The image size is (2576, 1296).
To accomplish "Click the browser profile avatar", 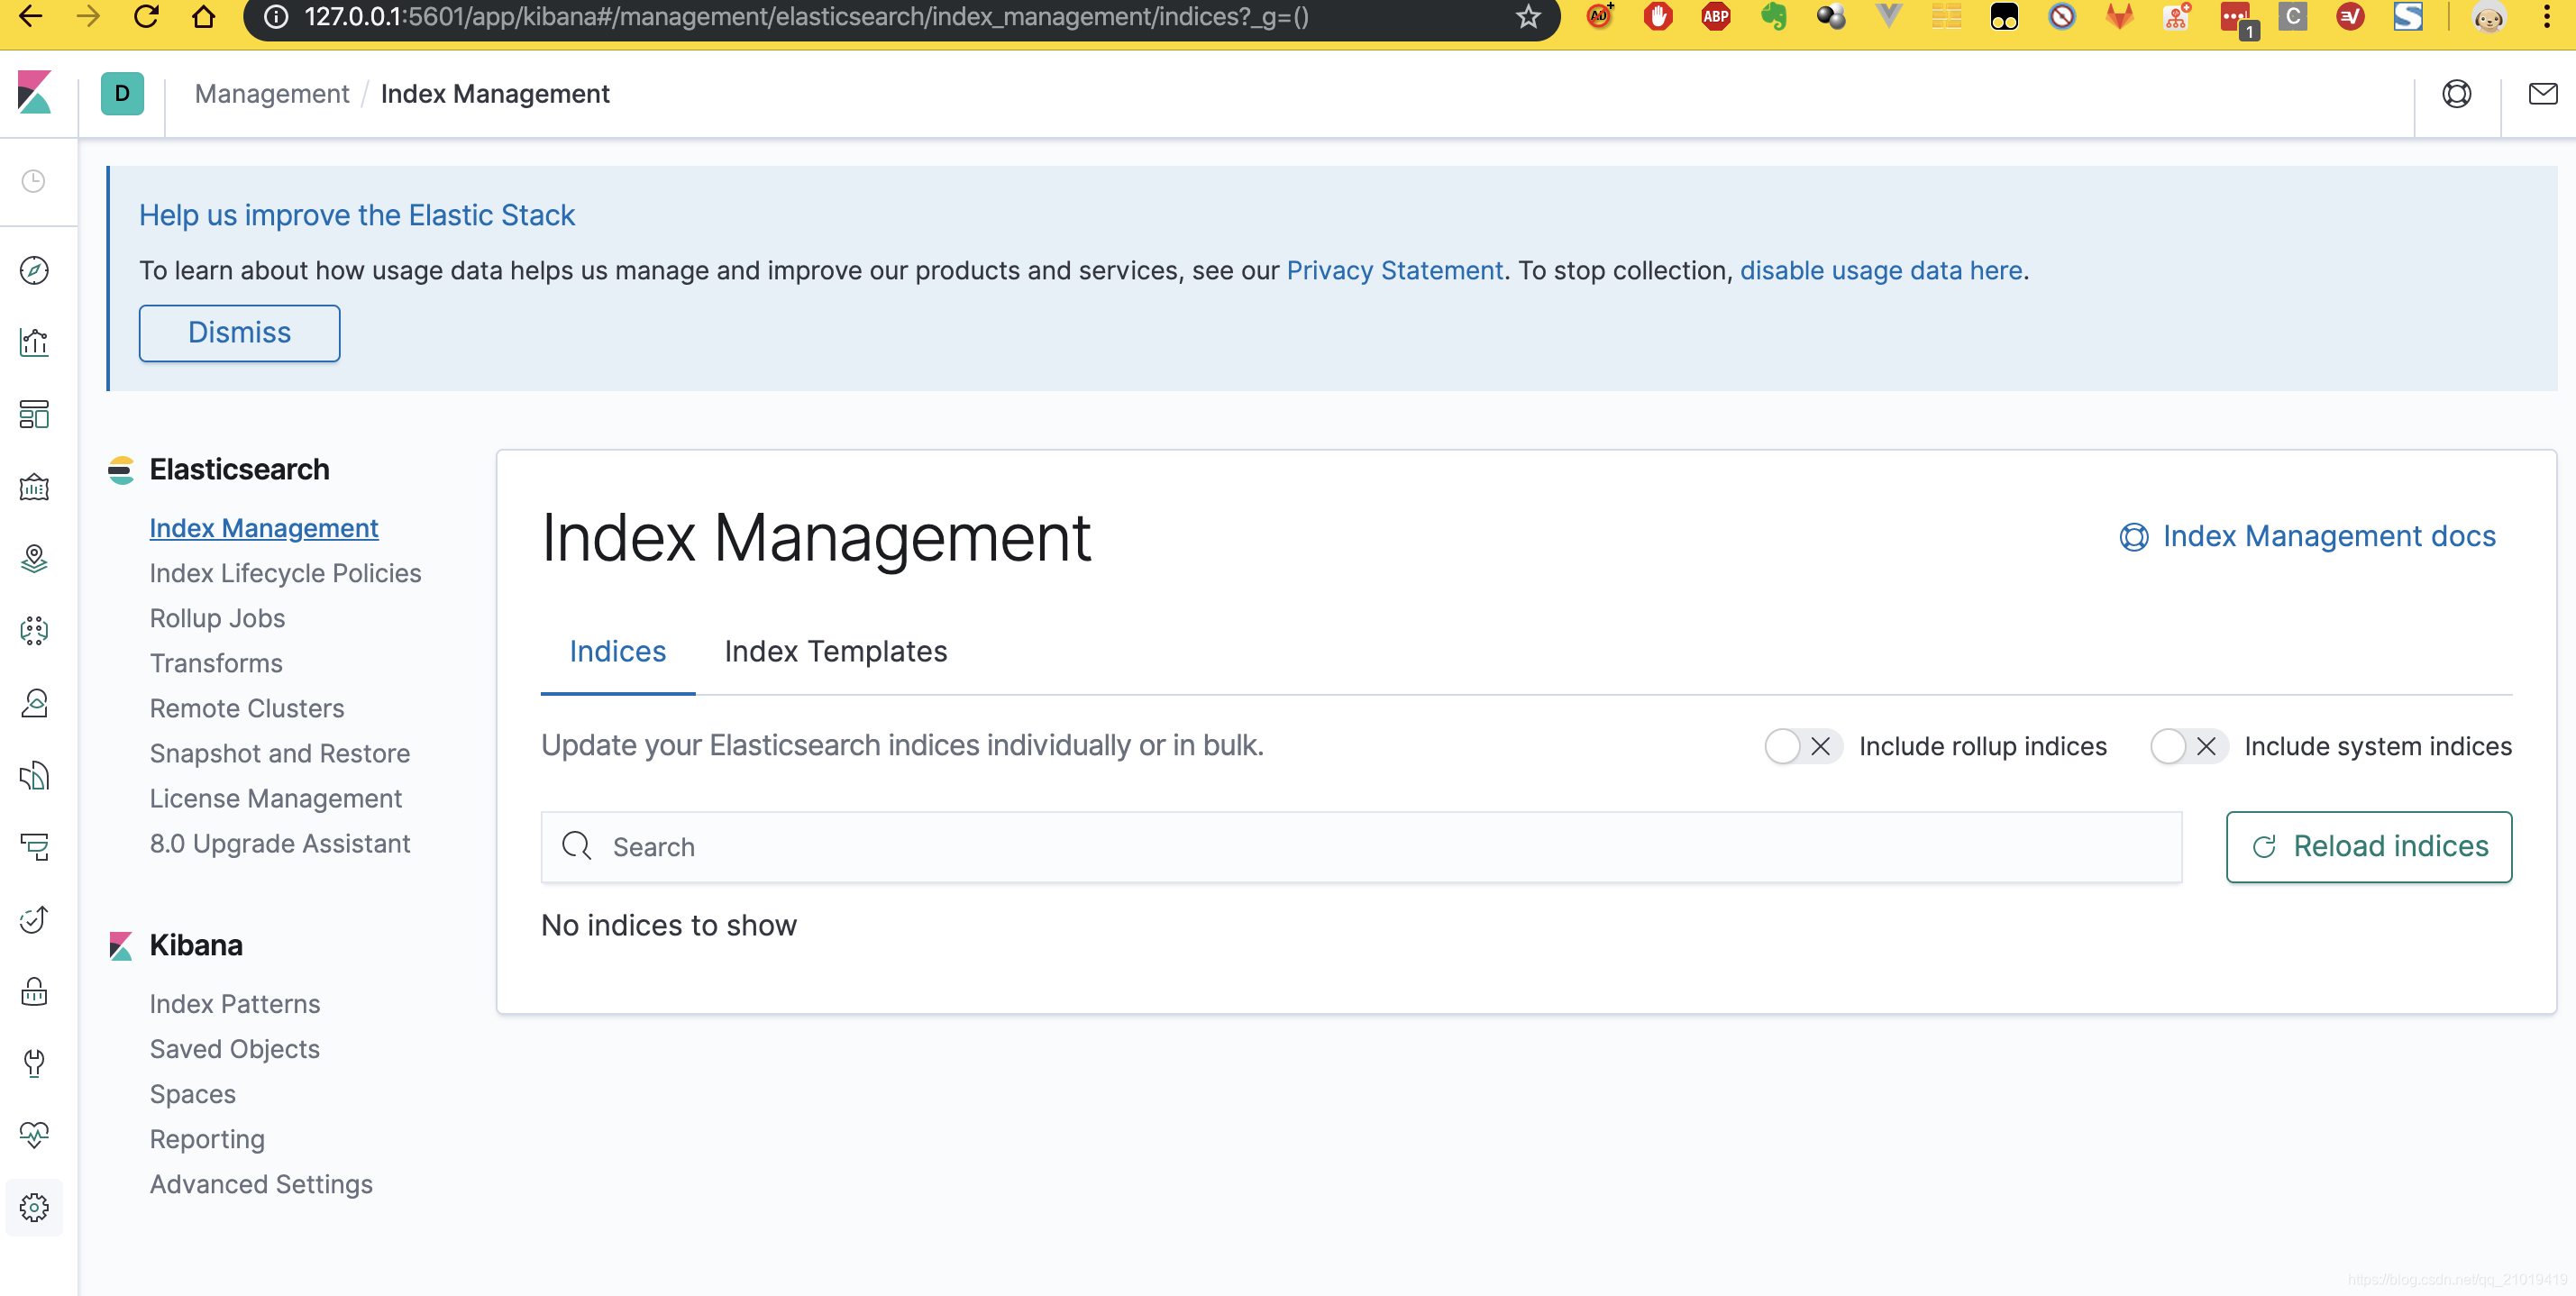I will point(2488,16).
